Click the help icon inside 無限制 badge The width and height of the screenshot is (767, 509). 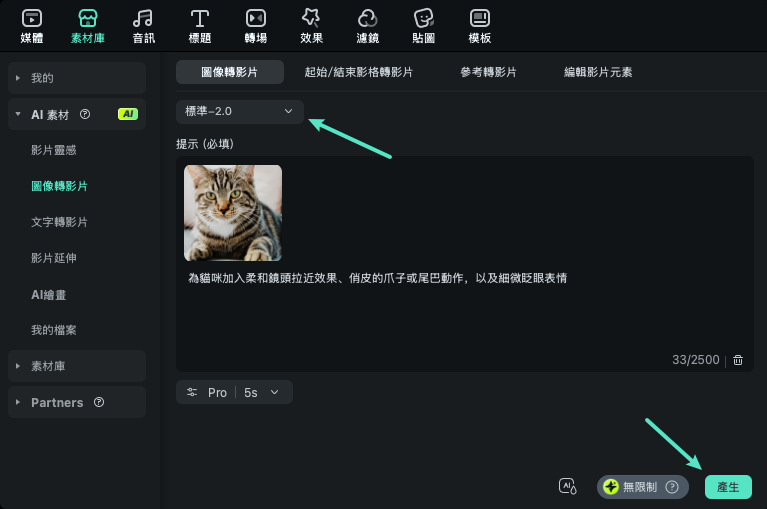(x=672, y=487)
